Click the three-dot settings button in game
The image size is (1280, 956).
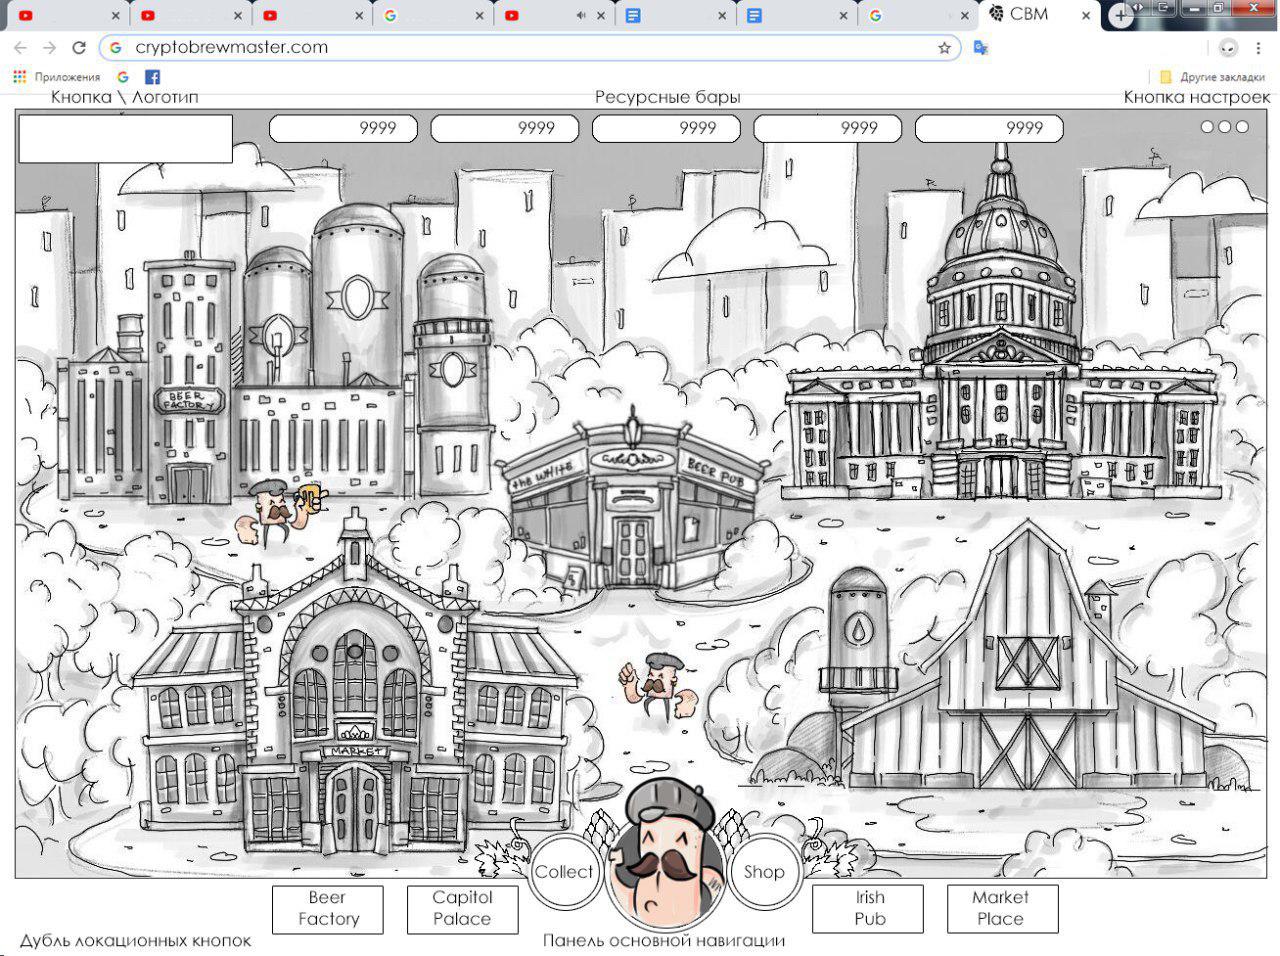click(1224, 127)
